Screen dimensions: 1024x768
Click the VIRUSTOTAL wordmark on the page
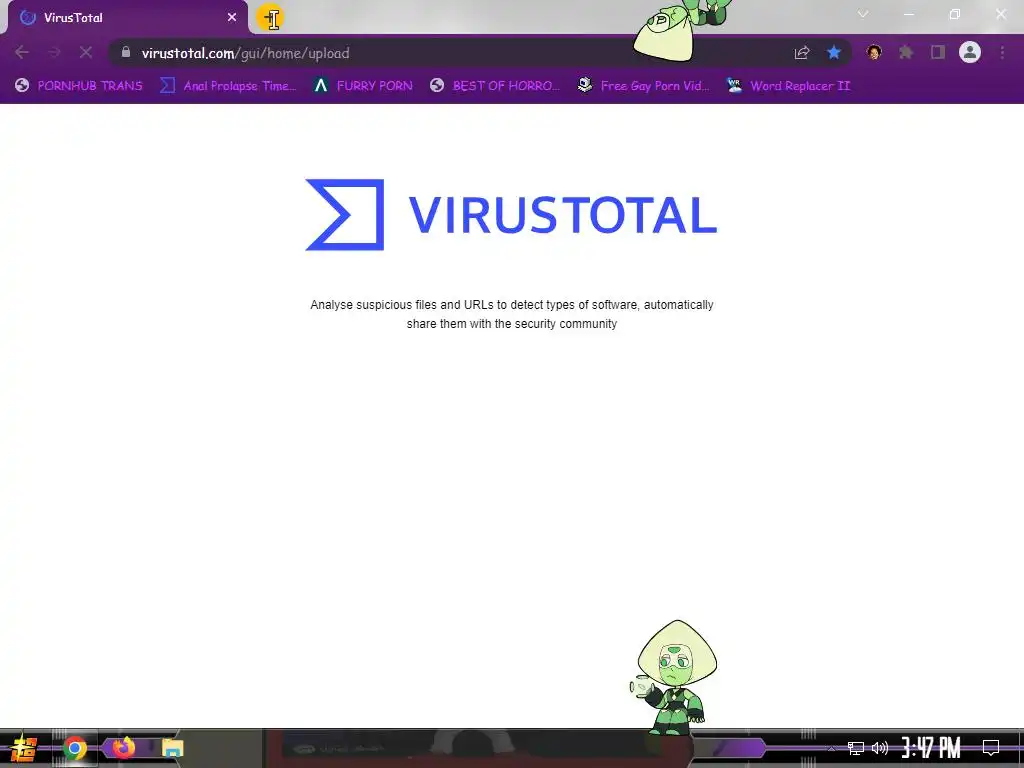tap(563, 215)
